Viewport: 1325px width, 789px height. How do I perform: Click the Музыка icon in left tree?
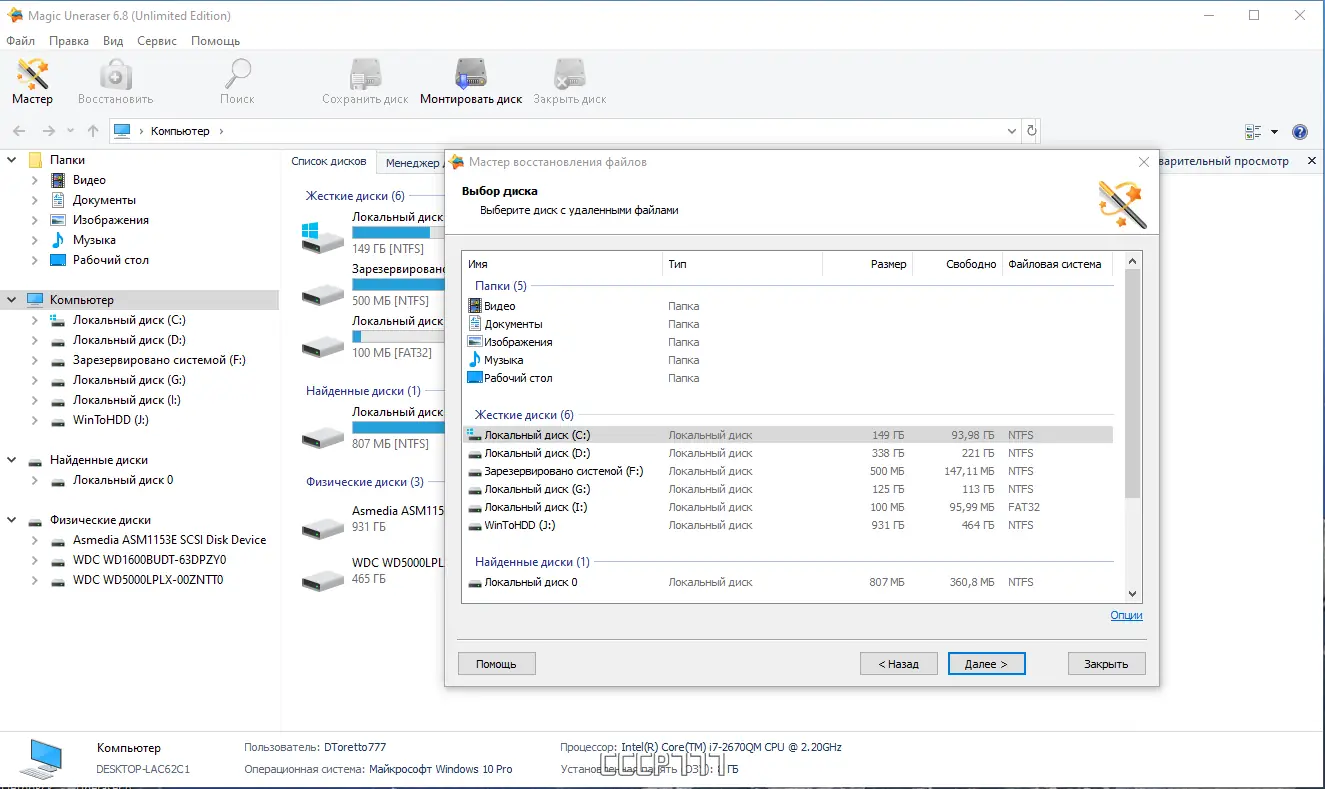point(57,240)
